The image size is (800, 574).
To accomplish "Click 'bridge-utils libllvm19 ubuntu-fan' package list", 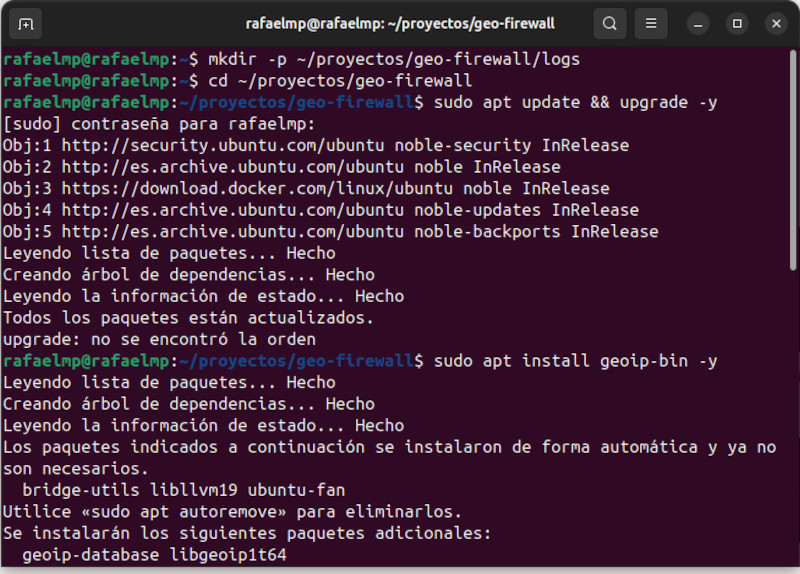I will [184, 490].
